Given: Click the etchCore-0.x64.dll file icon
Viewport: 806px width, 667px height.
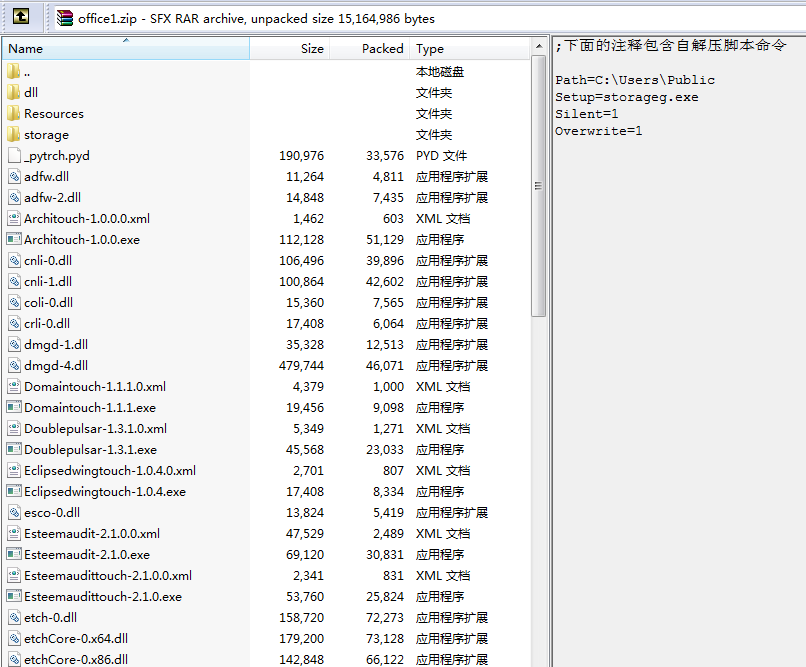Looking at the screenshot, I should pyautogui.click(x=14, y=639).
